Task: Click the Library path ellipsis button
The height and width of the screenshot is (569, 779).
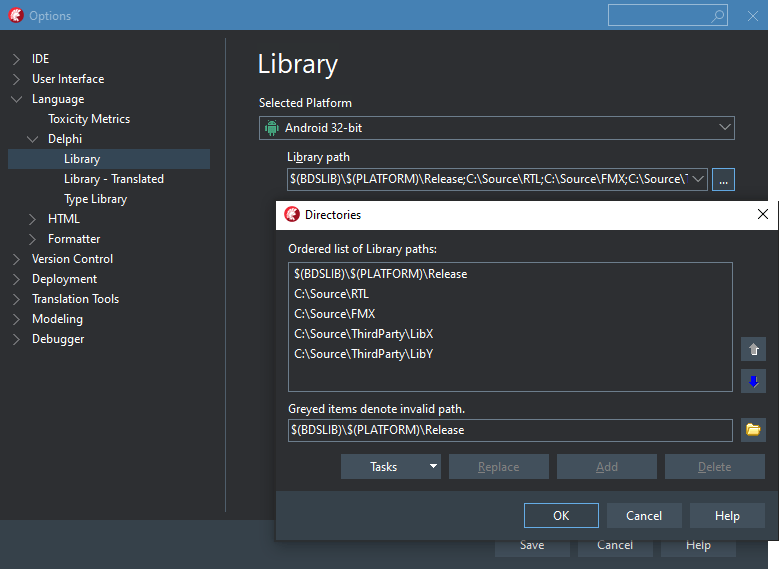Action: point(724,179)
